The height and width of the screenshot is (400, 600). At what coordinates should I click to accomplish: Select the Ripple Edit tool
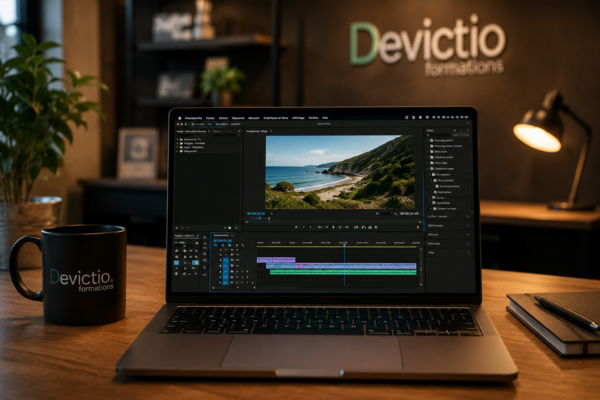[x=205, y=248]
